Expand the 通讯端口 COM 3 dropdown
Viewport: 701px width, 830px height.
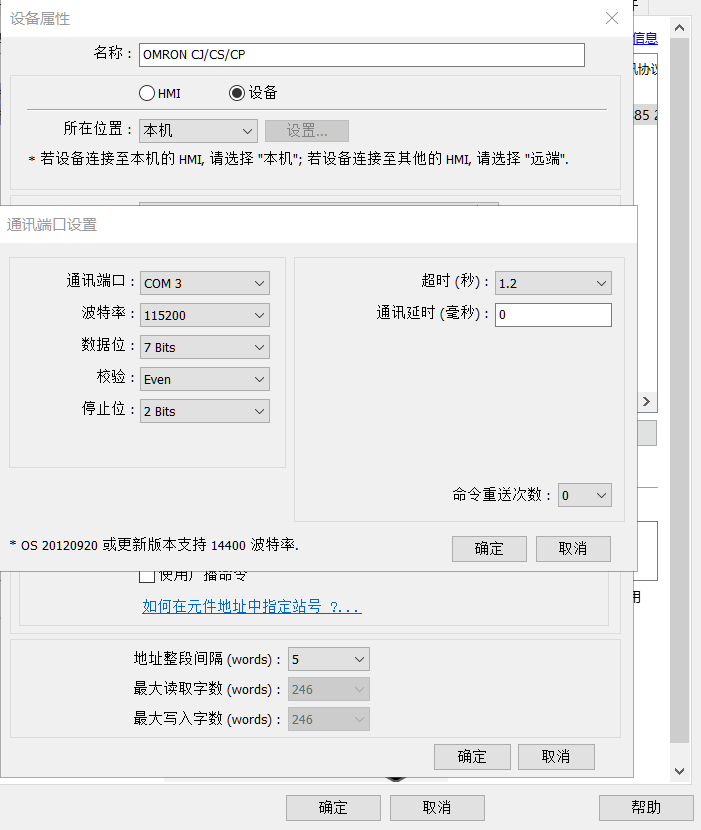pos(205,283)
